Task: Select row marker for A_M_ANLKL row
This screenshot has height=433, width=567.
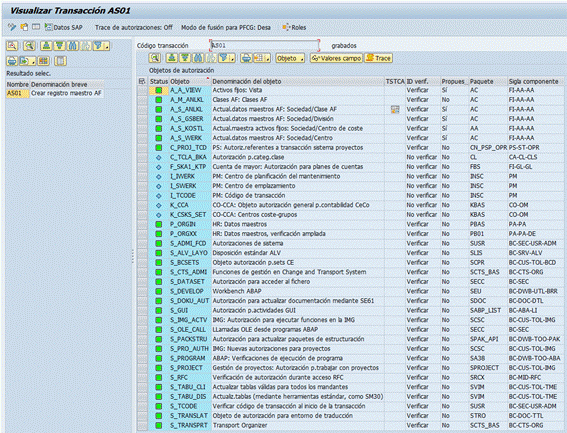Action: pos(142,100)
